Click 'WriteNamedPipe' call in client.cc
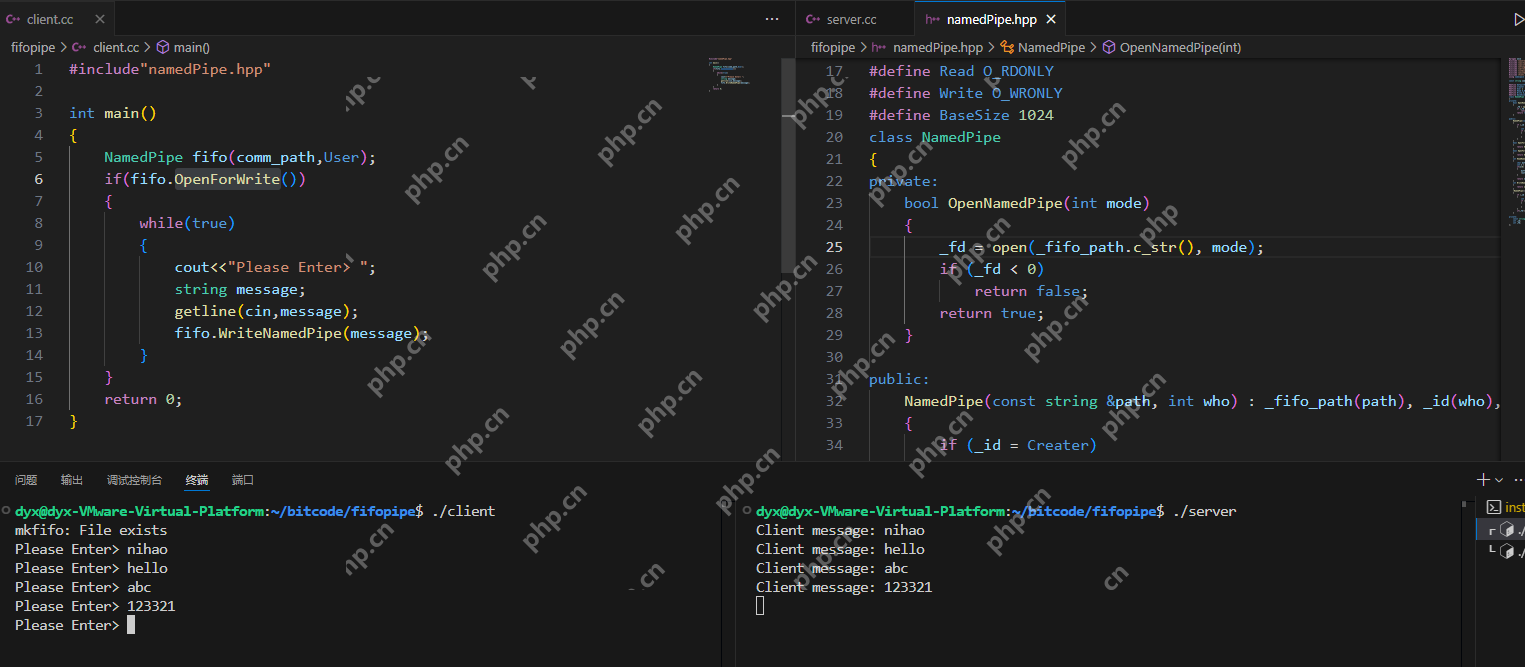Screen dimensions: 1525x667 280,333
